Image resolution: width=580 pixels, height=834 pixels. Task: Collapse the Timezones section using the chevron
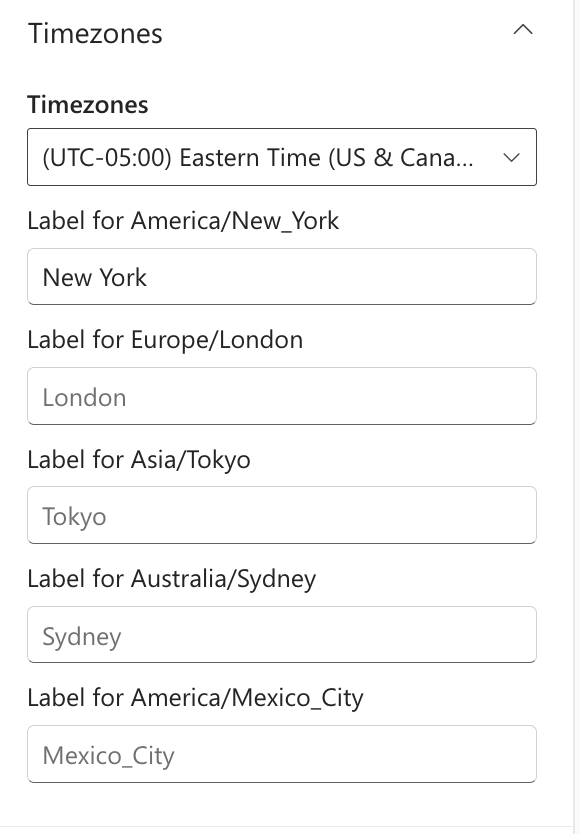(x=524, y=30)
